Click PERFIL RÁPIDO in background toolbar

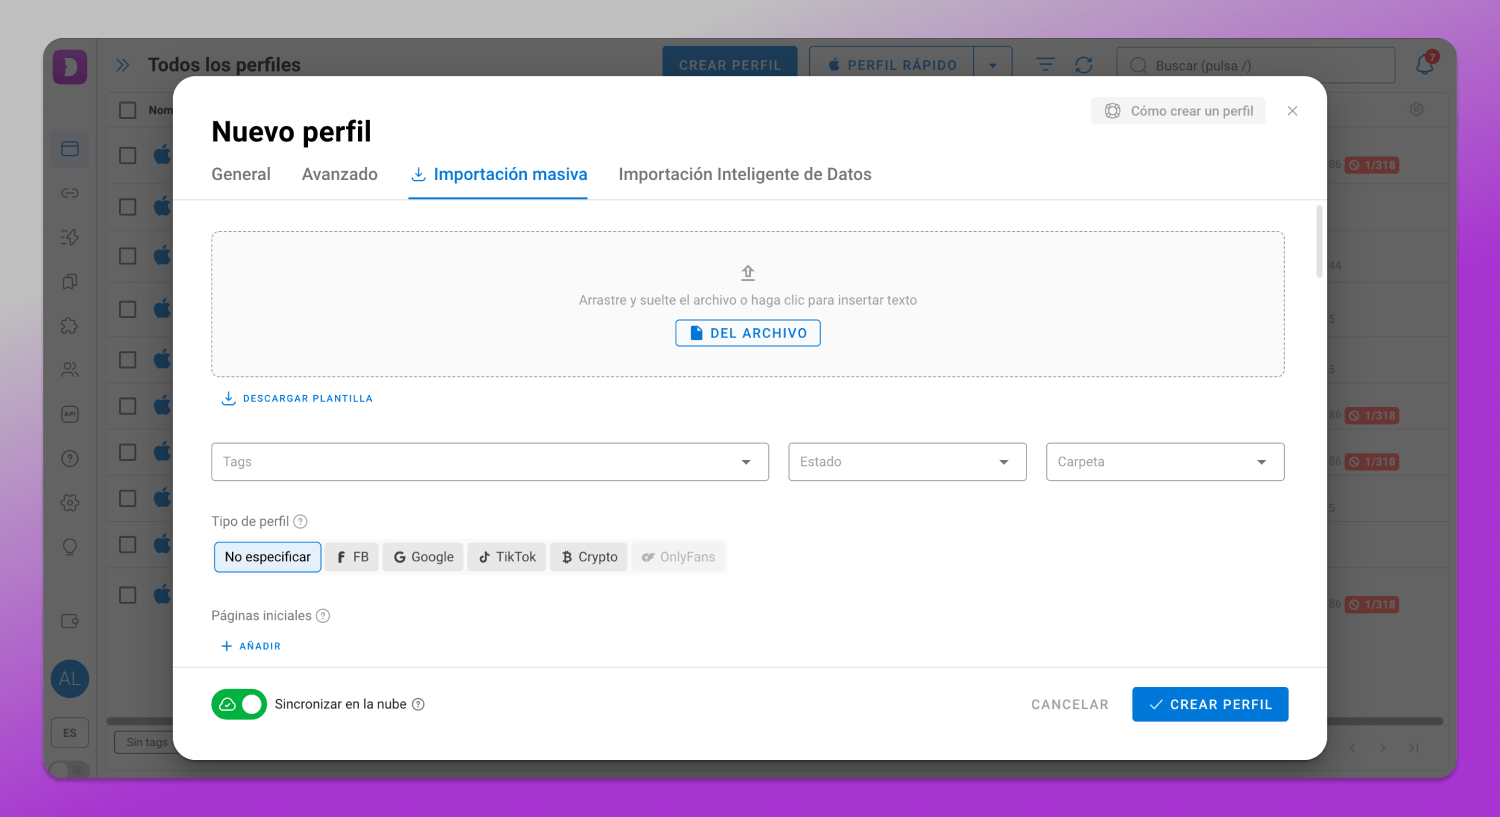[x=891, y=63]
